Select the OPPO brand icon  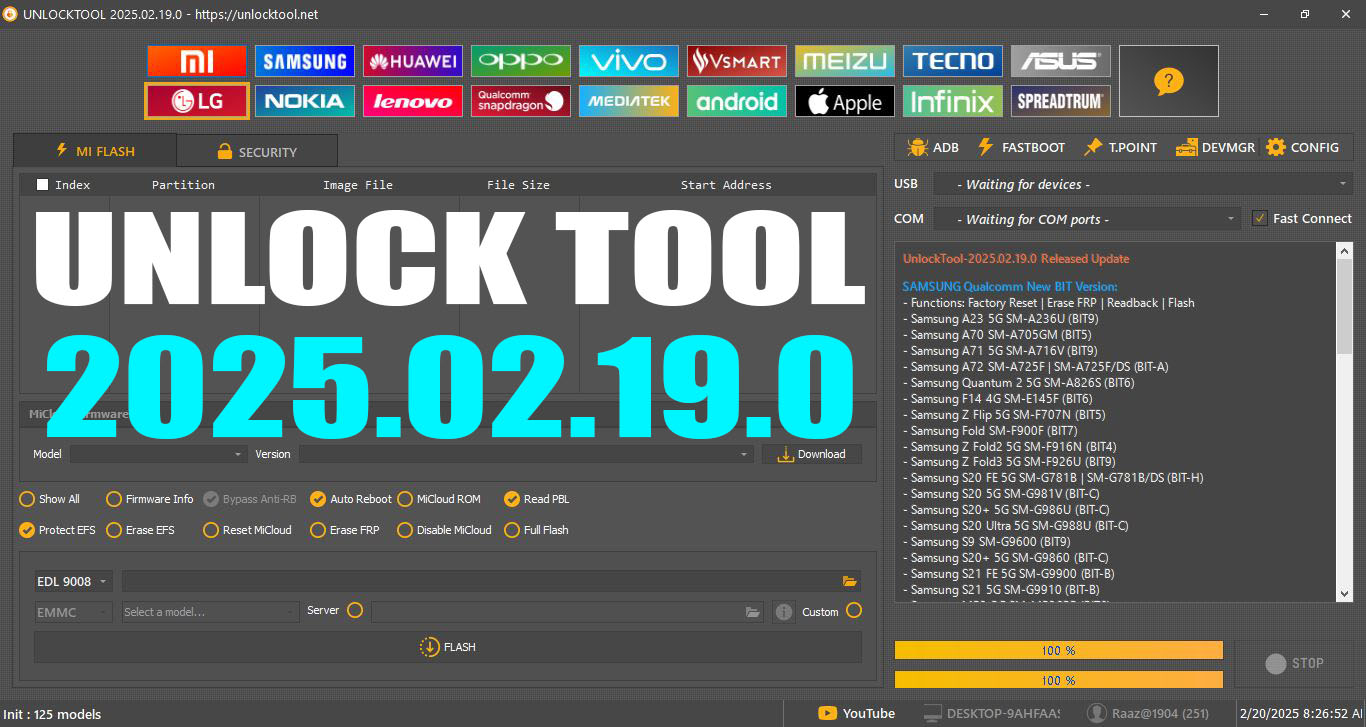521,62
